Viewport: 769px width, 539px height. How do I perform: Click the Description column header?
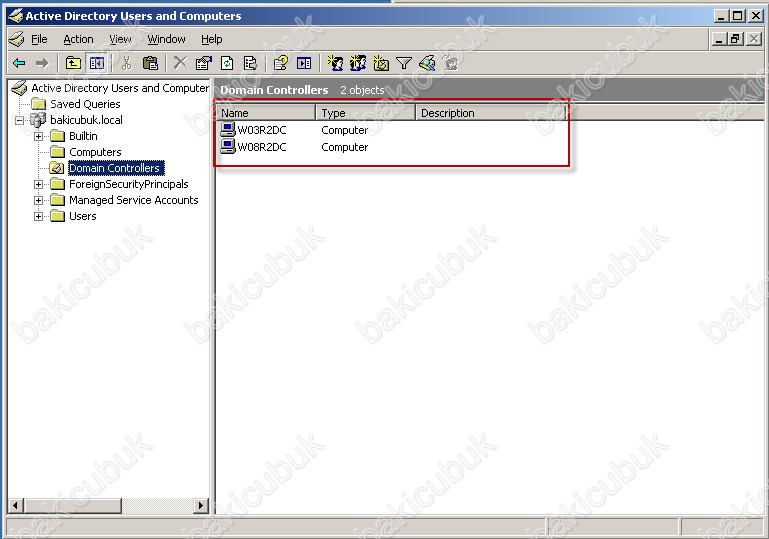coord(490,113)
